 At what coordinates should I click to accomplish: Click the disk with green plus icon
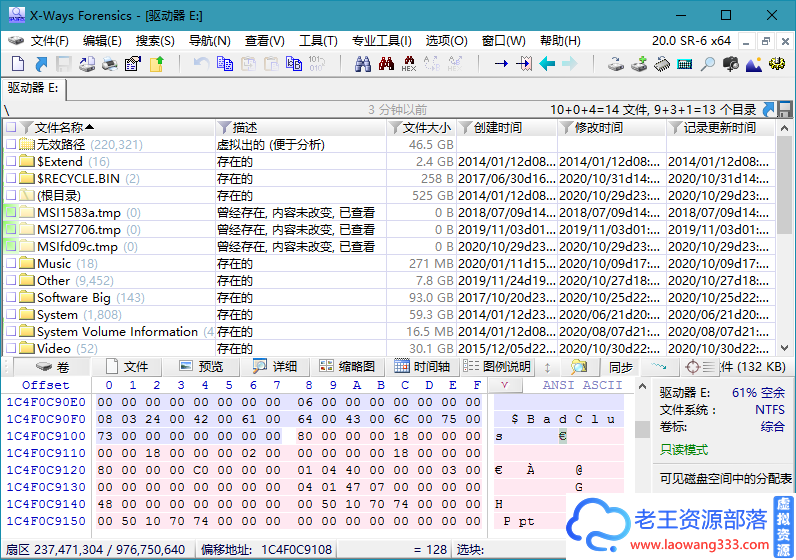point(639,64)
